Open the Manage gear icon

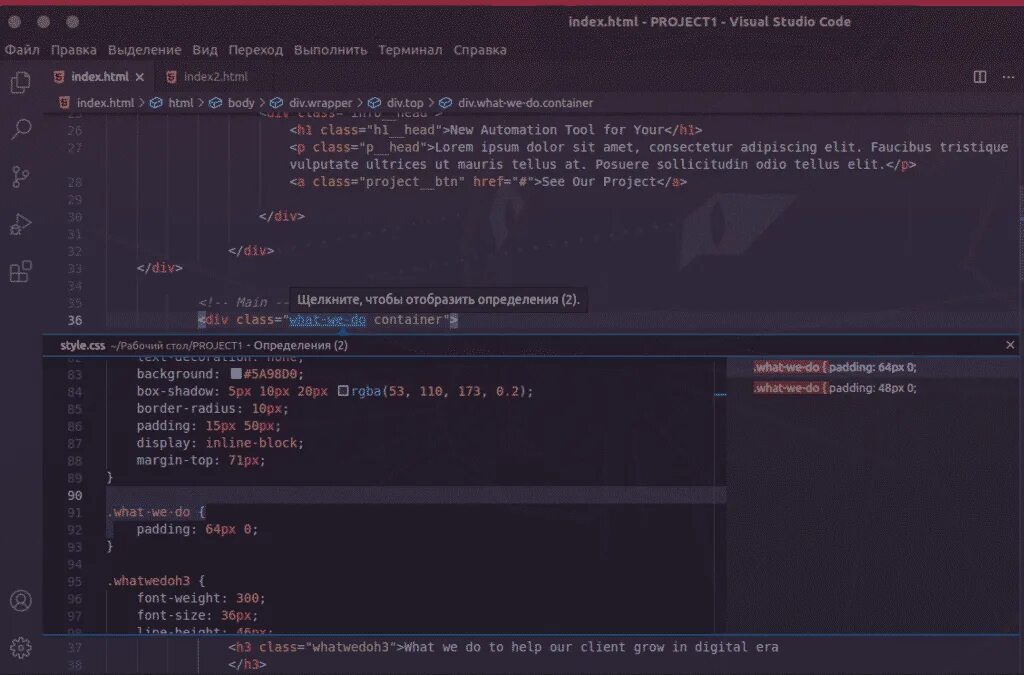(20, 648)
